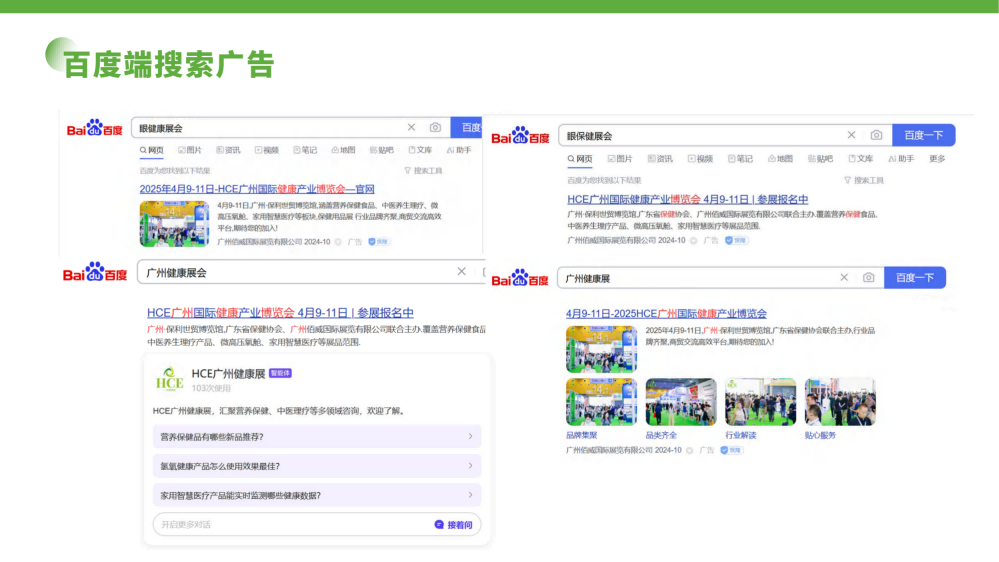Click Baidu logo beside 眼保健展会 search
This screenshot has height=562, width=999.
[x=520, y=136]
